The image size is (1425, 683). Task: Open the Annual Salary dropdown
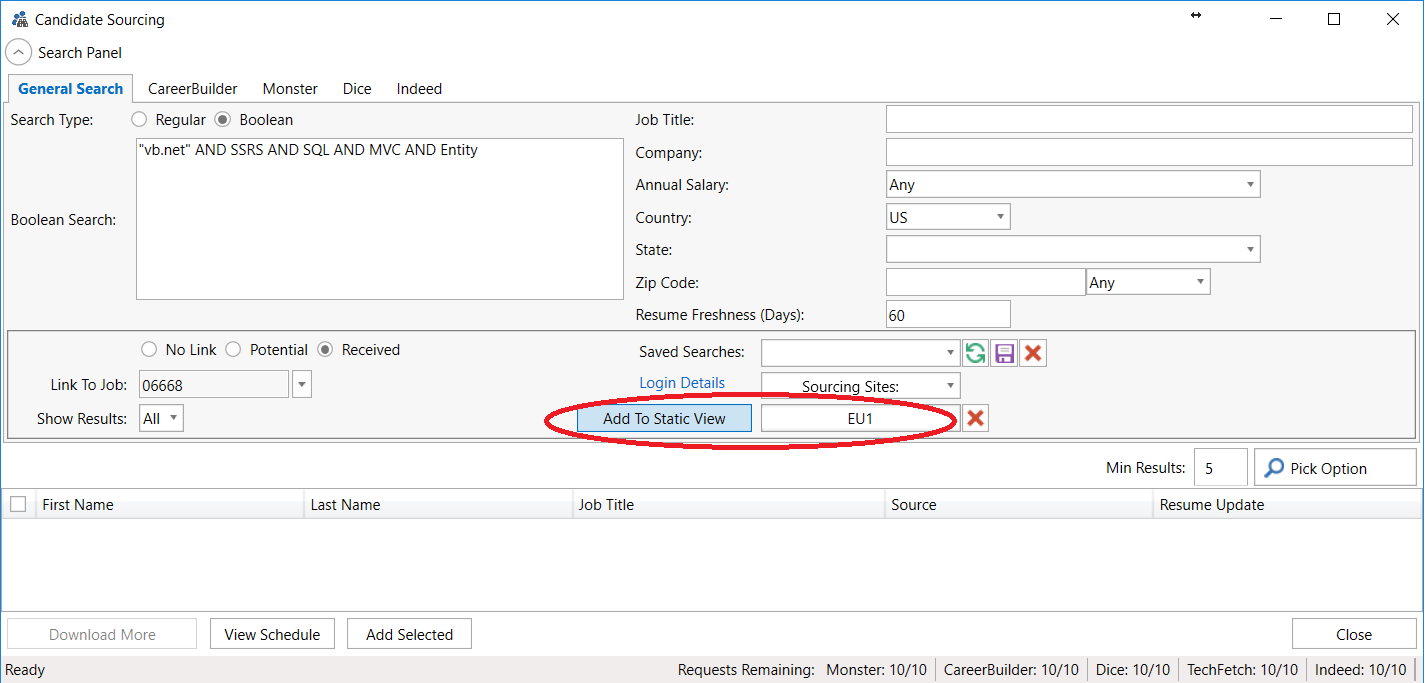(1073, 185)
